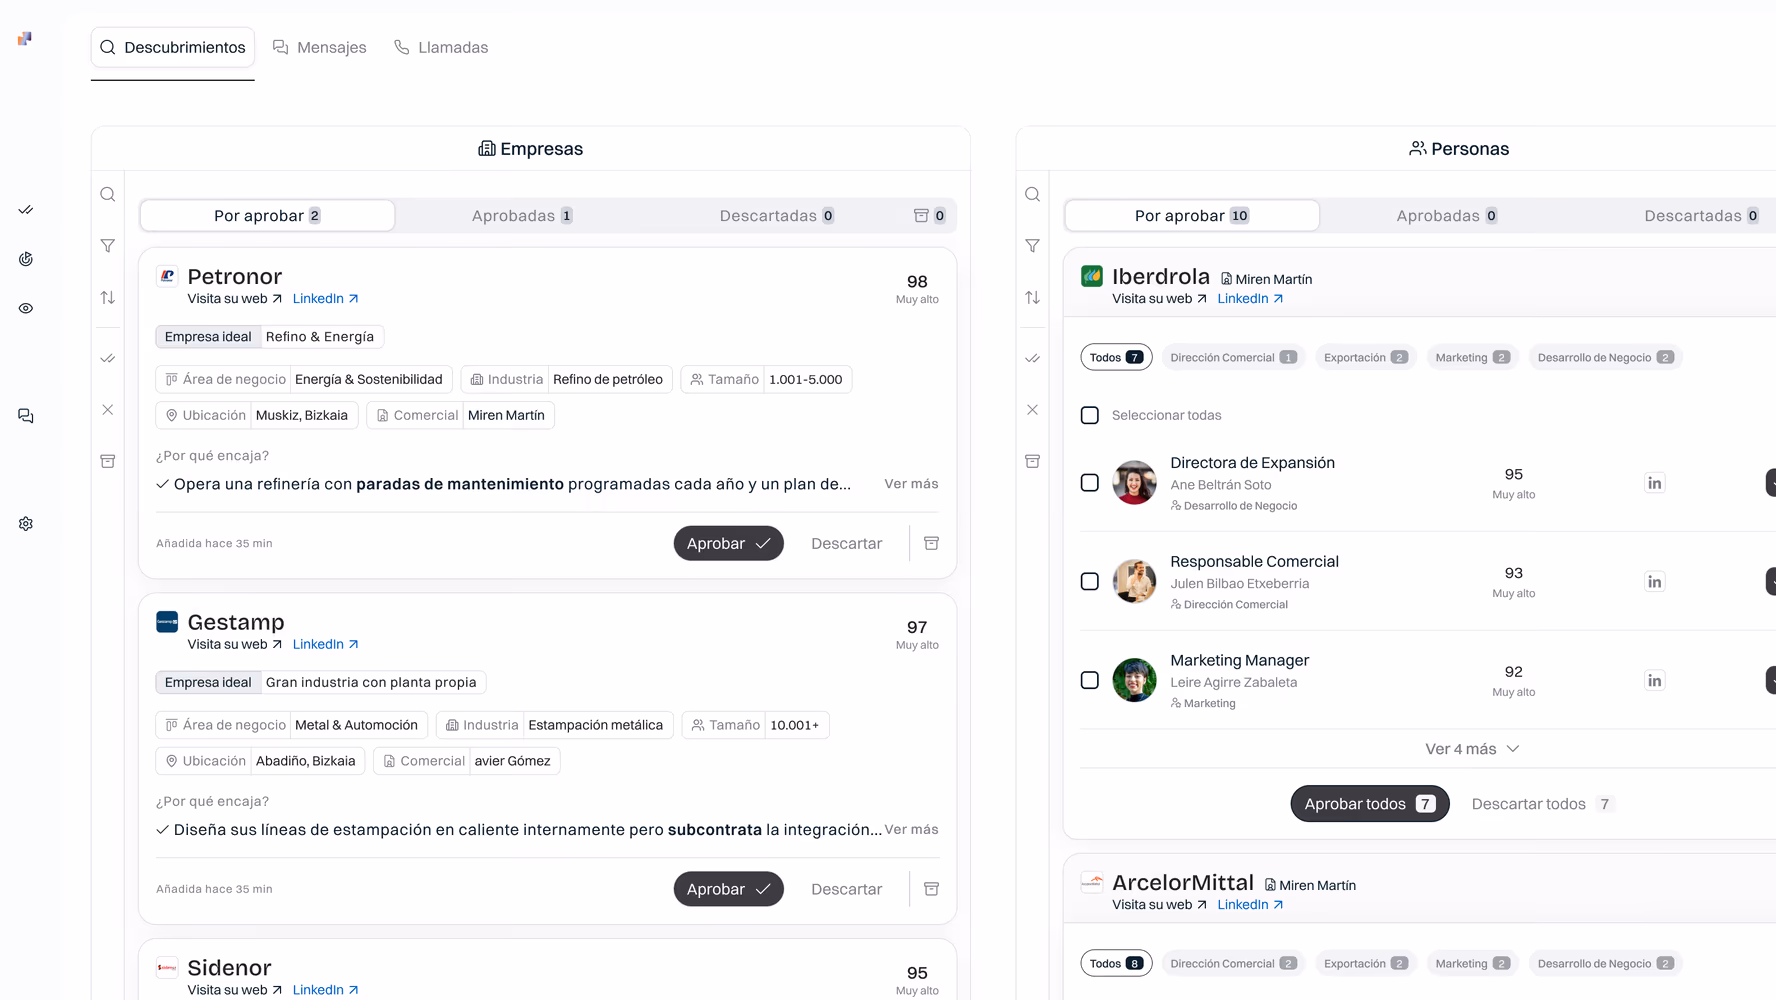Viewport: 1776px width, 1000px height.
Task: Open the chat bubbles icon in left sidebar
Action: pos(26,416)
